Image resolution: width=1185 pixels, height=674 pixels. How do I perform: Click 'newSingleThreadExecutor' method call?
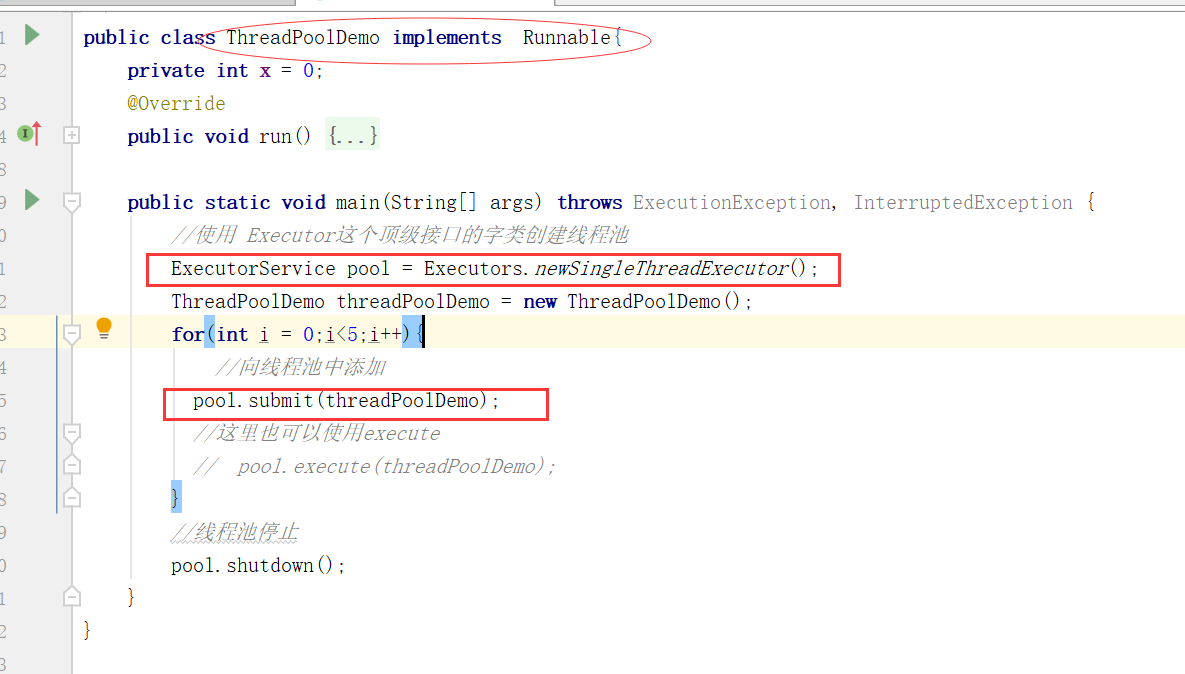pyautogui.click(x=662, y=268)
